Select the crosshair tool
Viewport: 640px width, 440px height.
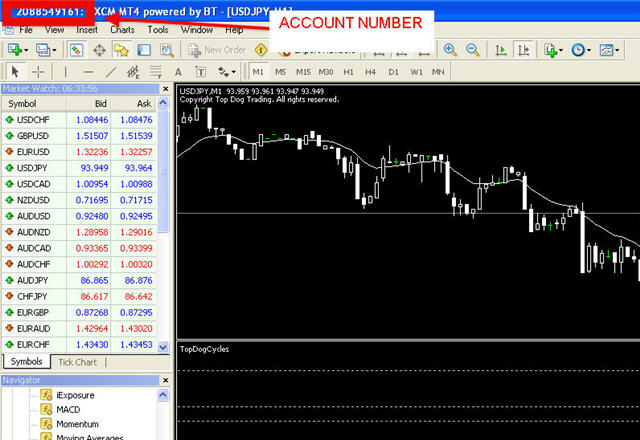point(38,72)
